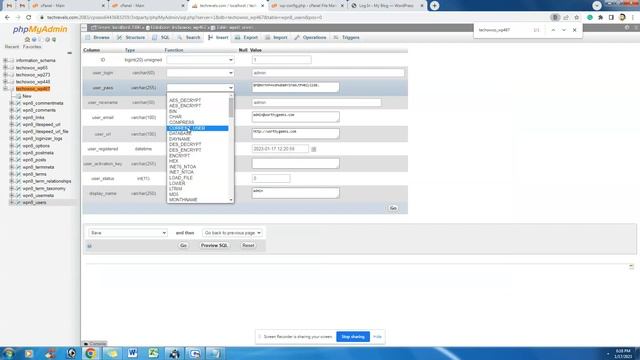This screenshot has height=360, width=640.
Task: Expand wpn8_commentmeta table node
Action: point(12,103)
